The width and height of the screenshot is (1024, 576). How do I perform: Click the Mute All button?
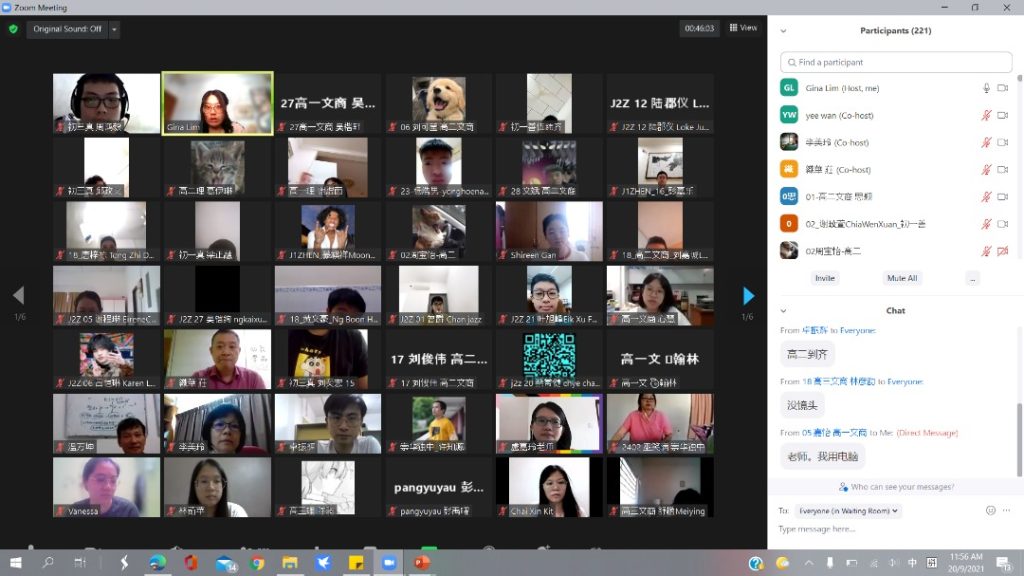click(x=902, y=278)
